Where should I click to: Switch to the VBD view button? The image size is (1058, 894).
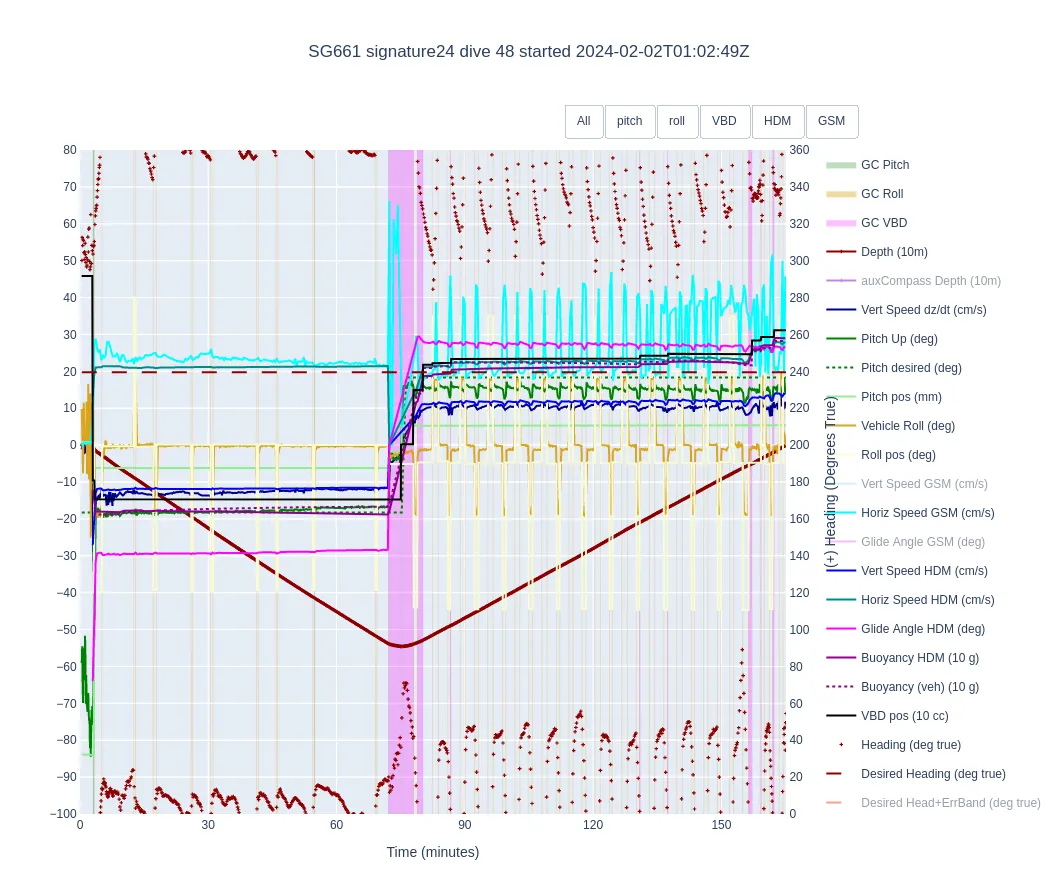pos(724,121)
